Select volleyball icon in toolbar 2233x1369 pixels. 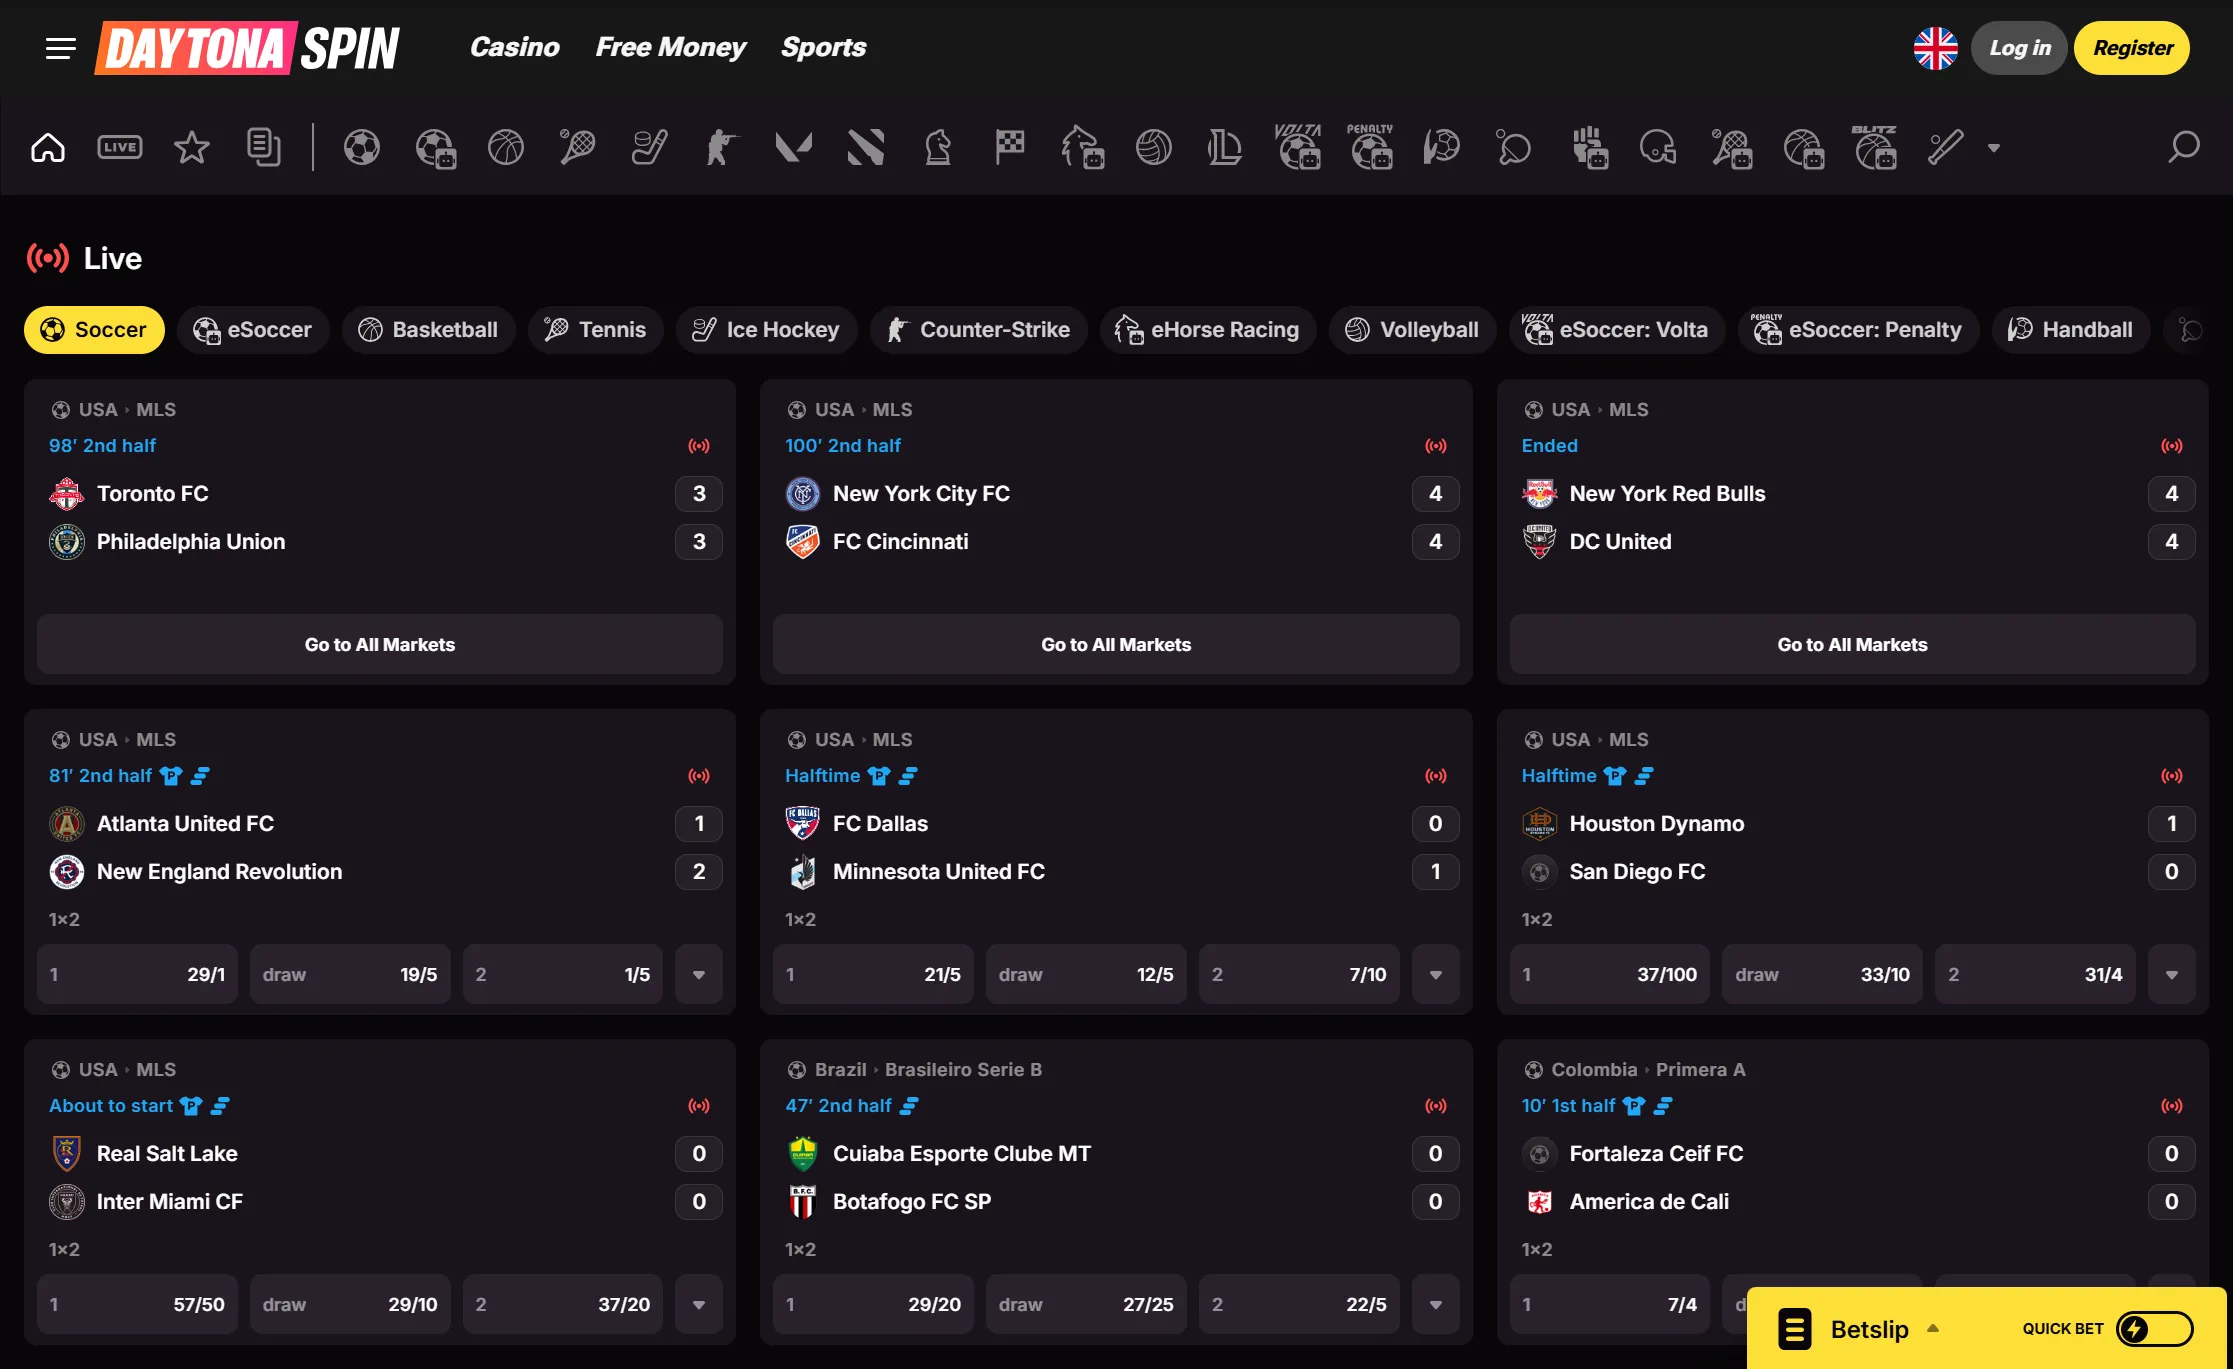point(1154,148)
